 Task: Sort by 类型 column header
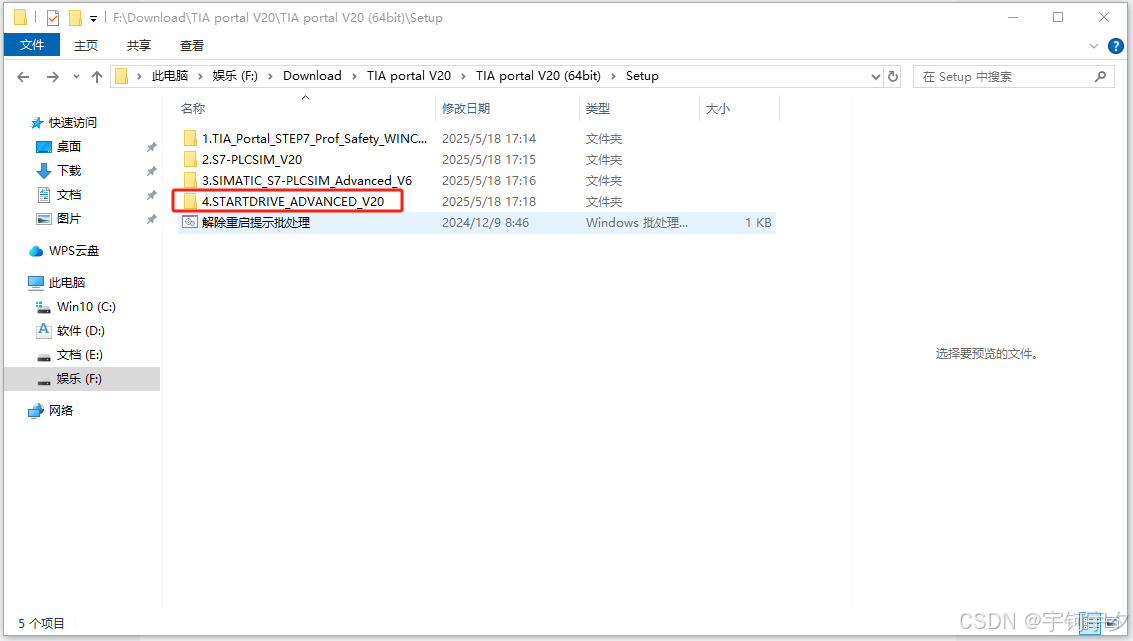click(598, 108)
